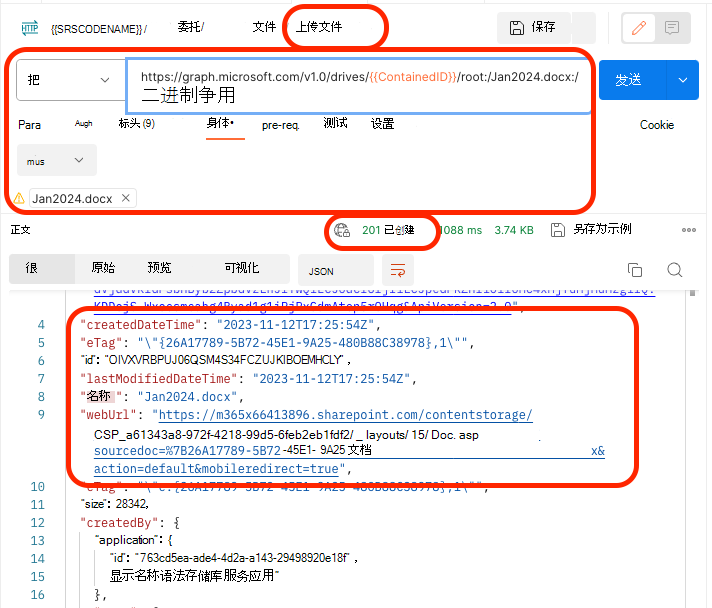Screen dimensions: 712x608
Task: Click the 3.74 KB response size
Action: [x=514, y=230]
